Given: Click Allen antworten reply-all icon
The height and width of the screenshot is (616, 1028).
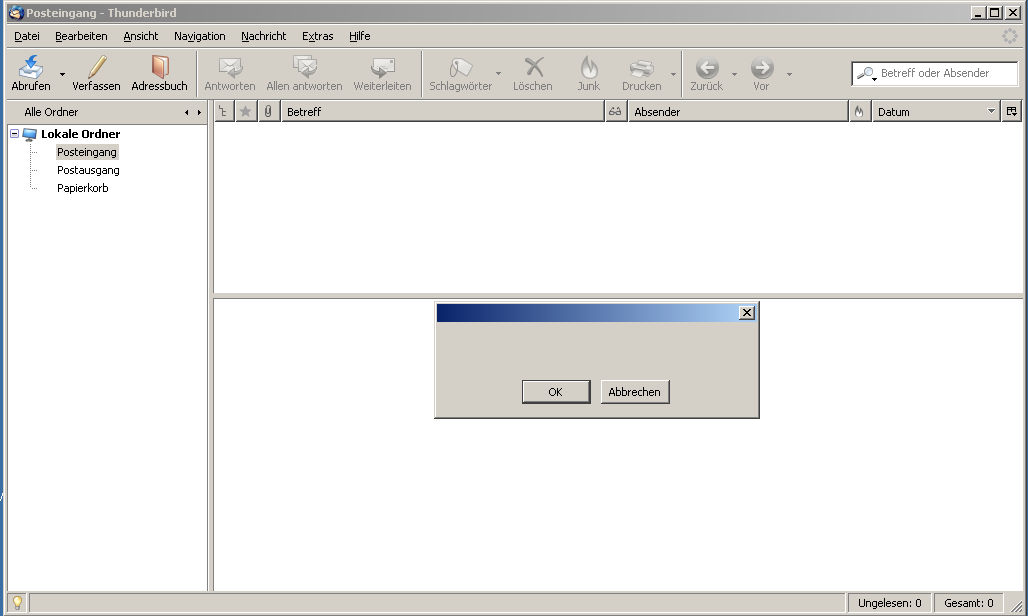Looking at the screenshot, I should pyautogui.click(x=304, y=67).
